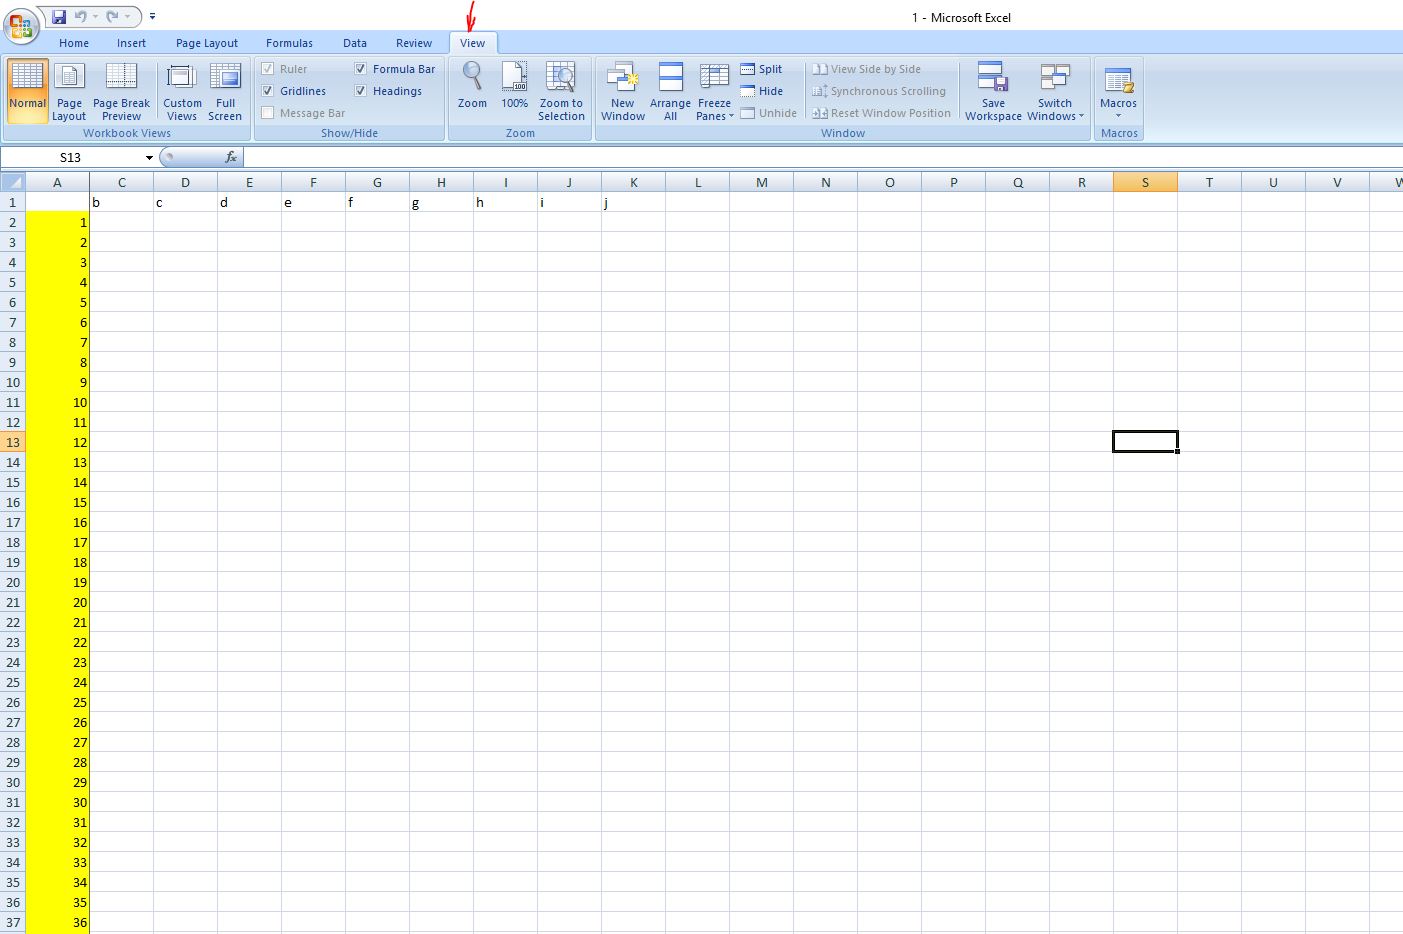Open a New Window
The height and width of the screenshot is (934, 1403).
tap(622, 78)
